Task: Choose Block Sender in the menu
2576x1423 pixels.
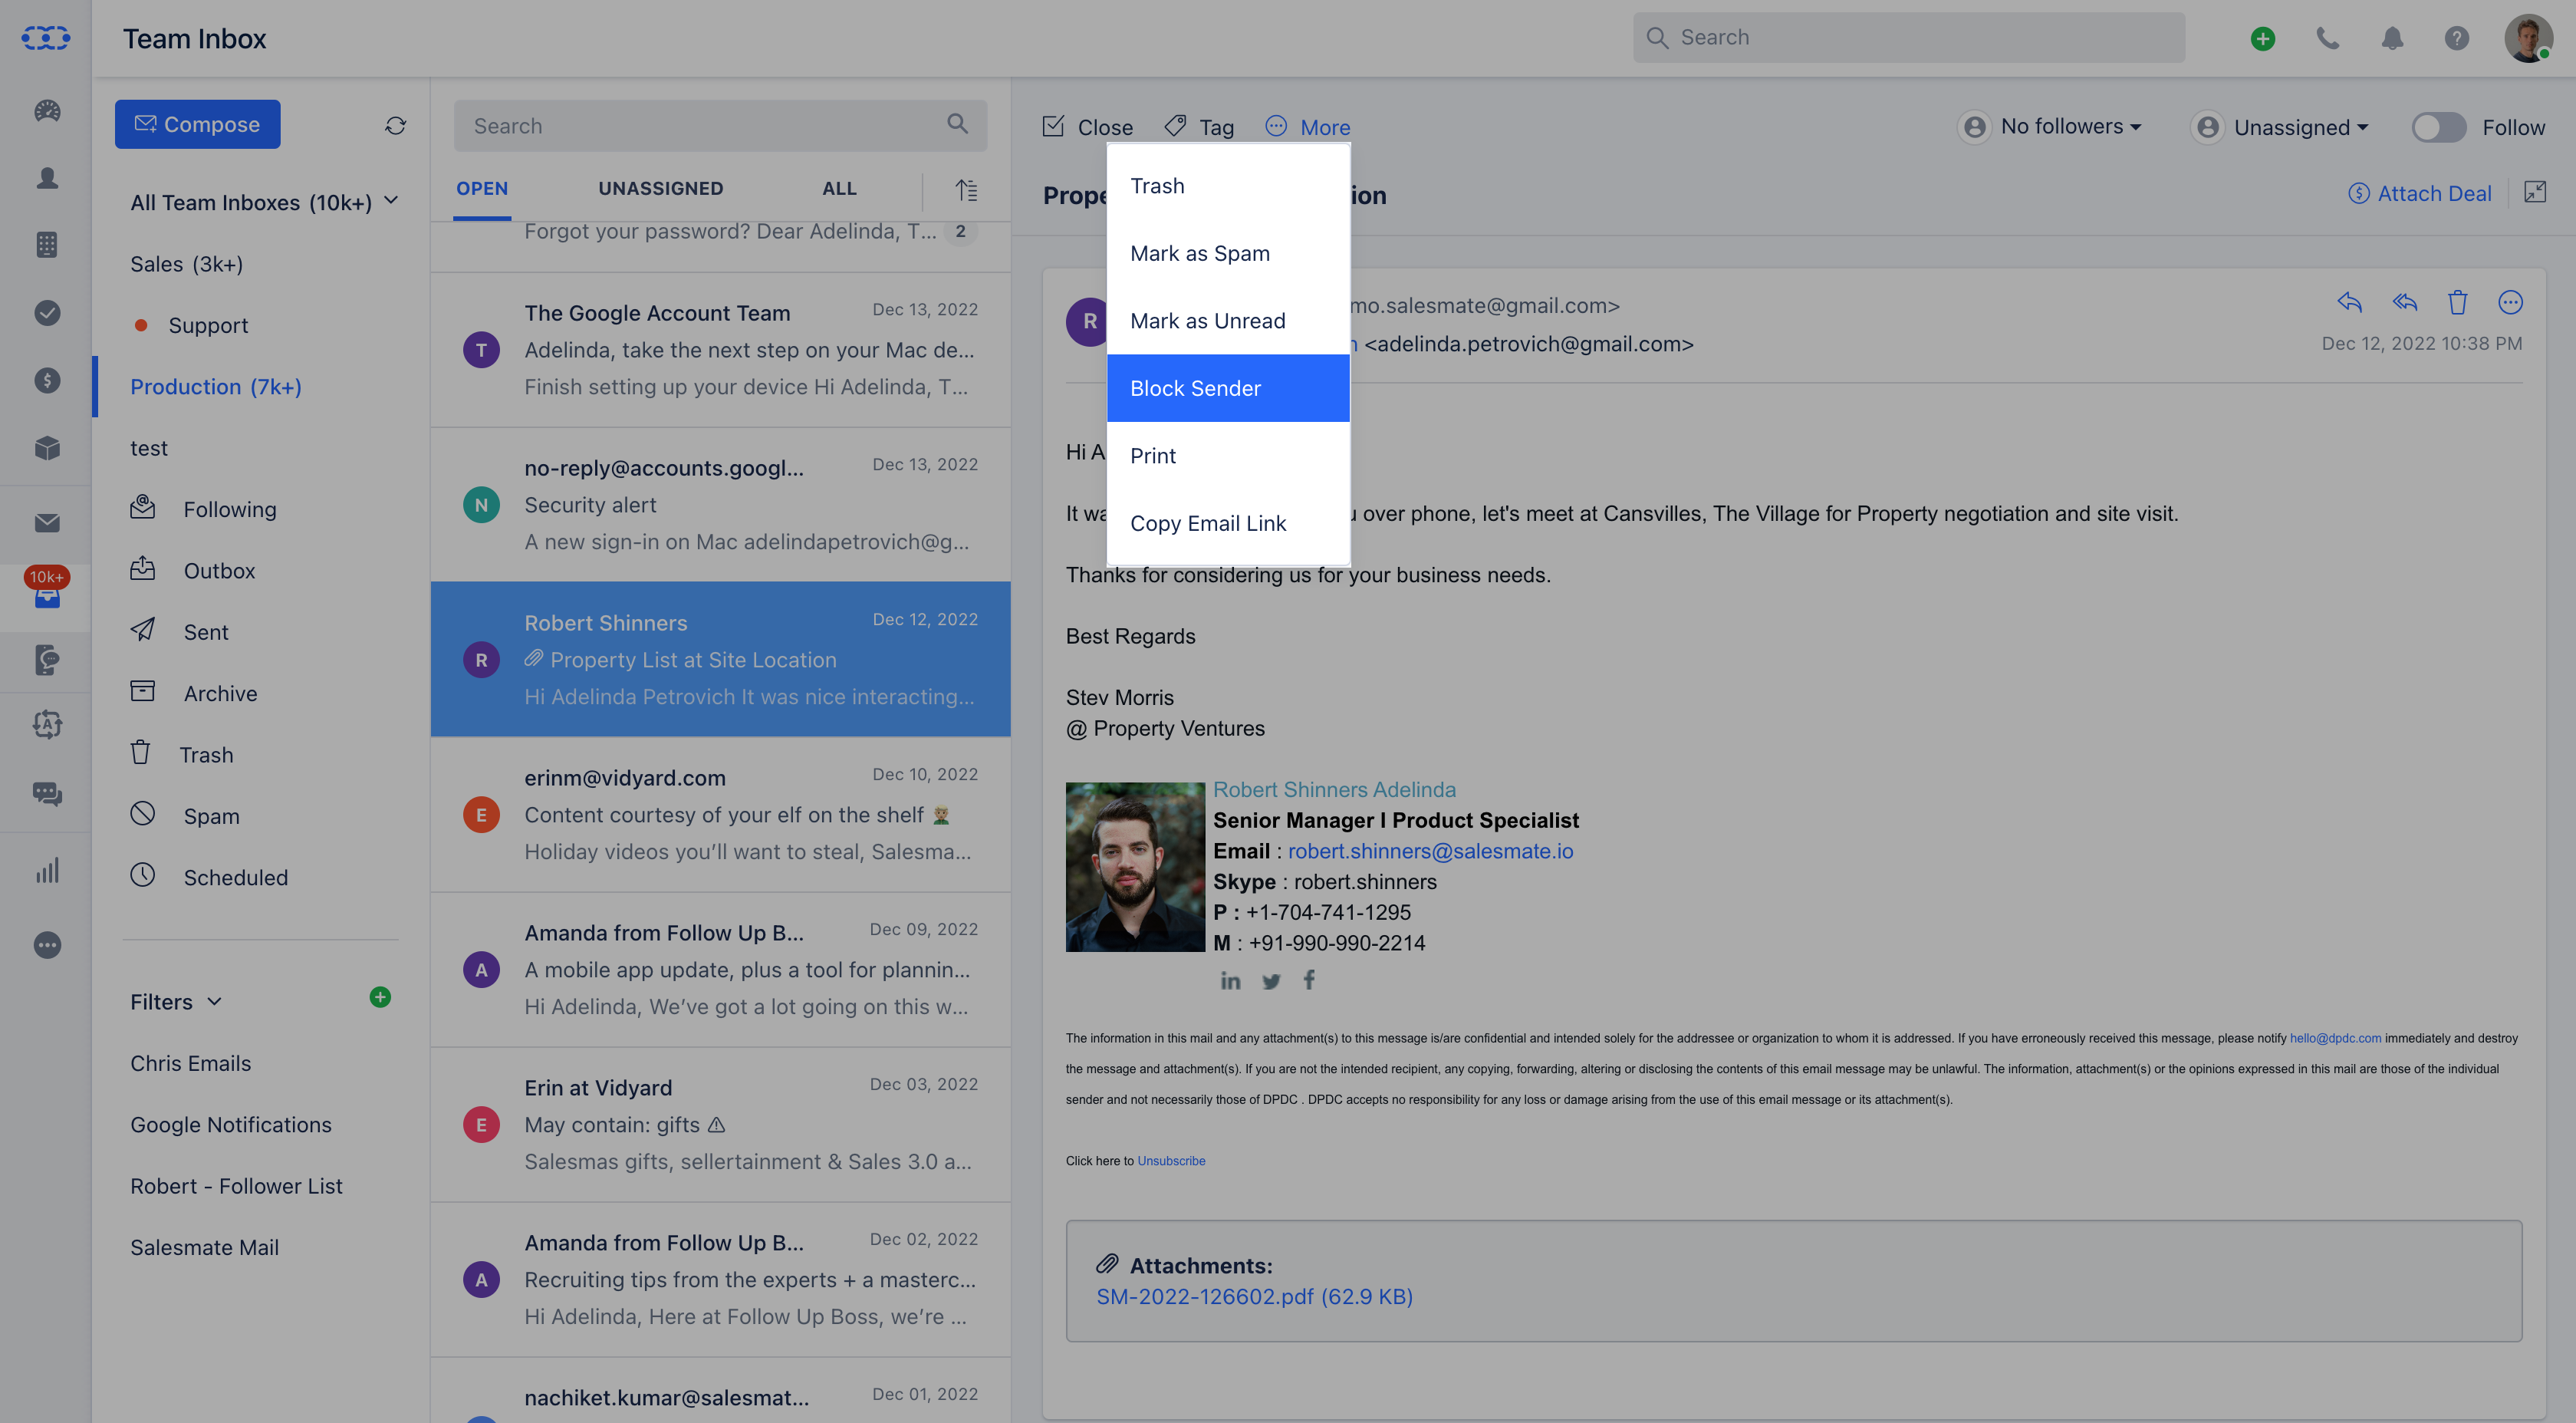Action: [x=1228, y=388]
